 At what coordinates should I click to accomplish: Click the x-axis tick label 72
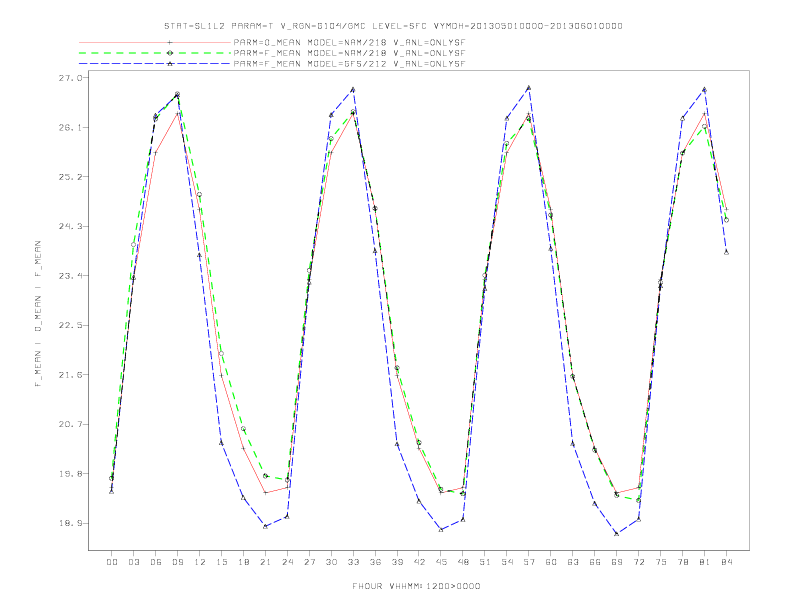click(639, 562)
